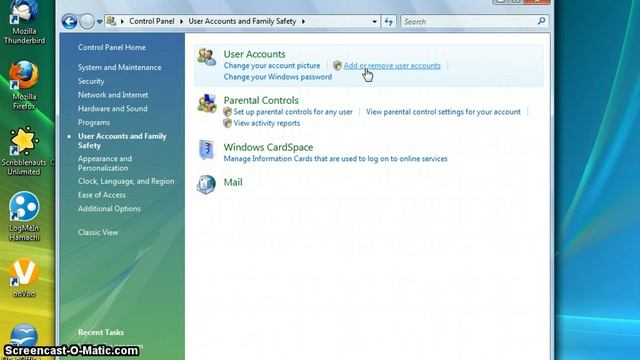Open Appearance and Personalization
Screen dimensions: 640x360
[105, 163]
